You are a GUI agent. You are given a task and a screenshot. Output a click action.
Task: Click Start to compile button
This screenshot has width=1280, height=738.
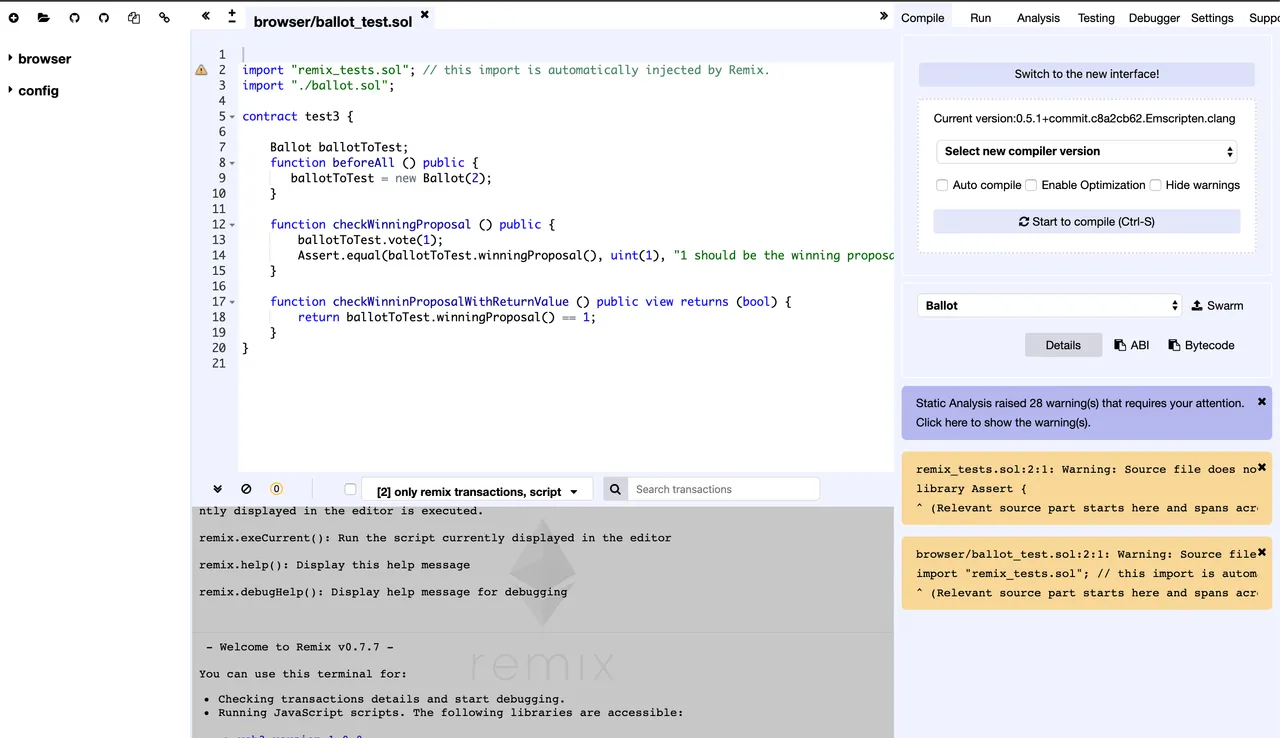[x=1086, y=221]
